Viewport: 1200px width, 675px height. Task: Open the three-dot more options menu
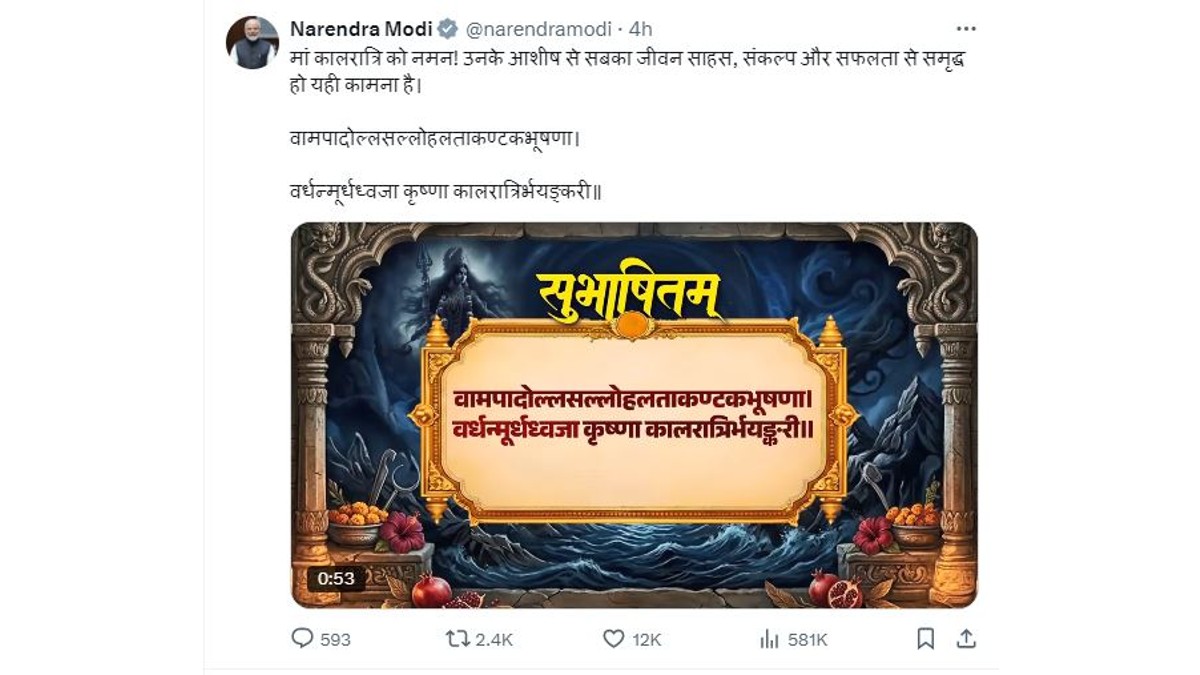(x=966, y=29)
